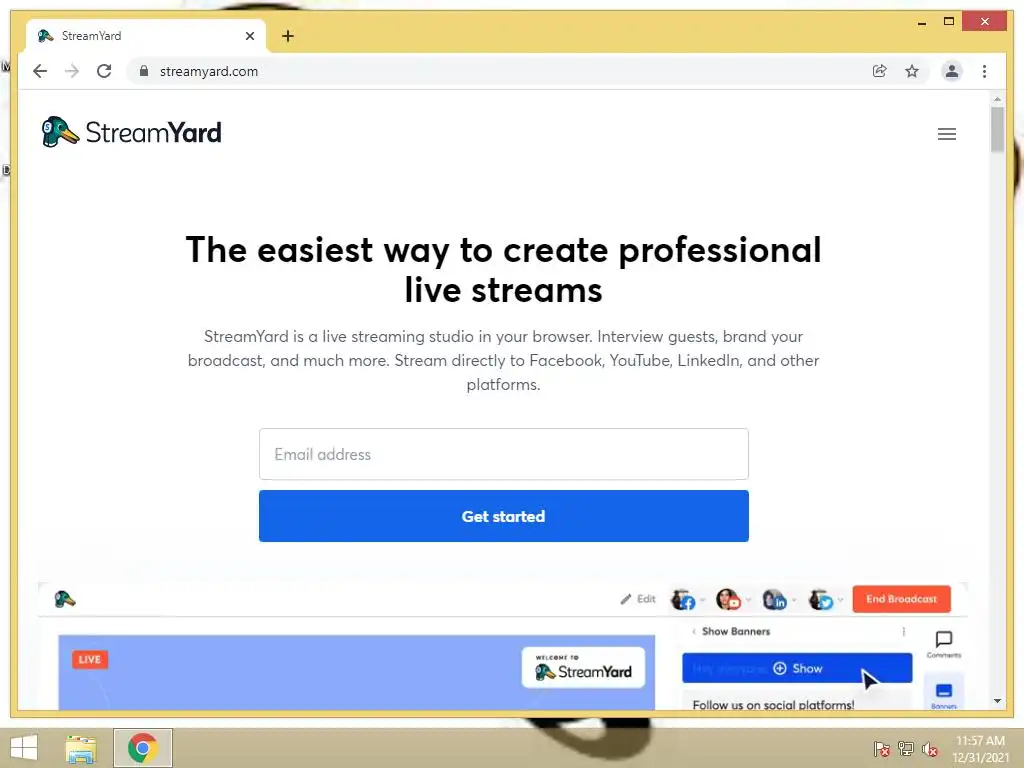Click the Twitter destination avatar
The width and height of the screenshot is (1024, 768).
[821, 600]
